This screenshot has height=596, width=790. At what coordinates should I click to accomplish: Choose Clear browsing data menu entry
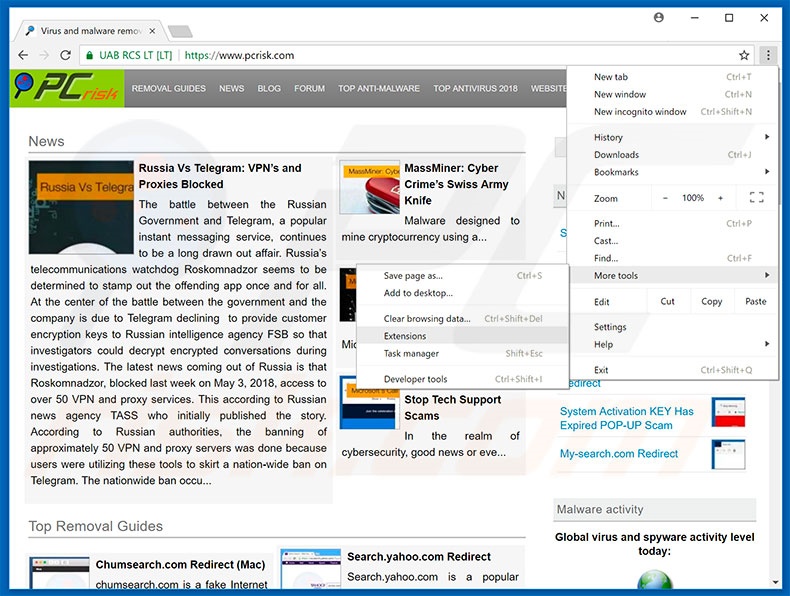point(427,319)
